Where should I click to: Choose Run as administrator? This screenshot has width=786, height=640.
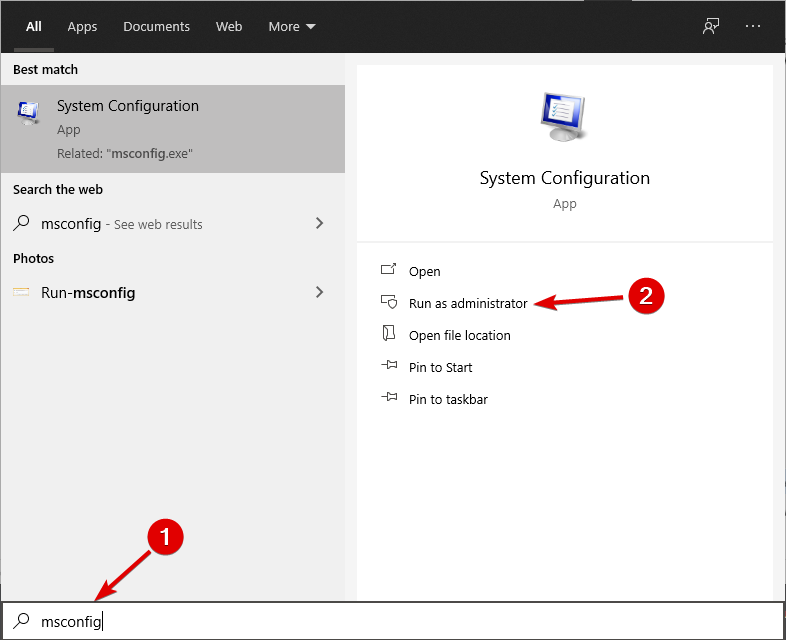468,303
